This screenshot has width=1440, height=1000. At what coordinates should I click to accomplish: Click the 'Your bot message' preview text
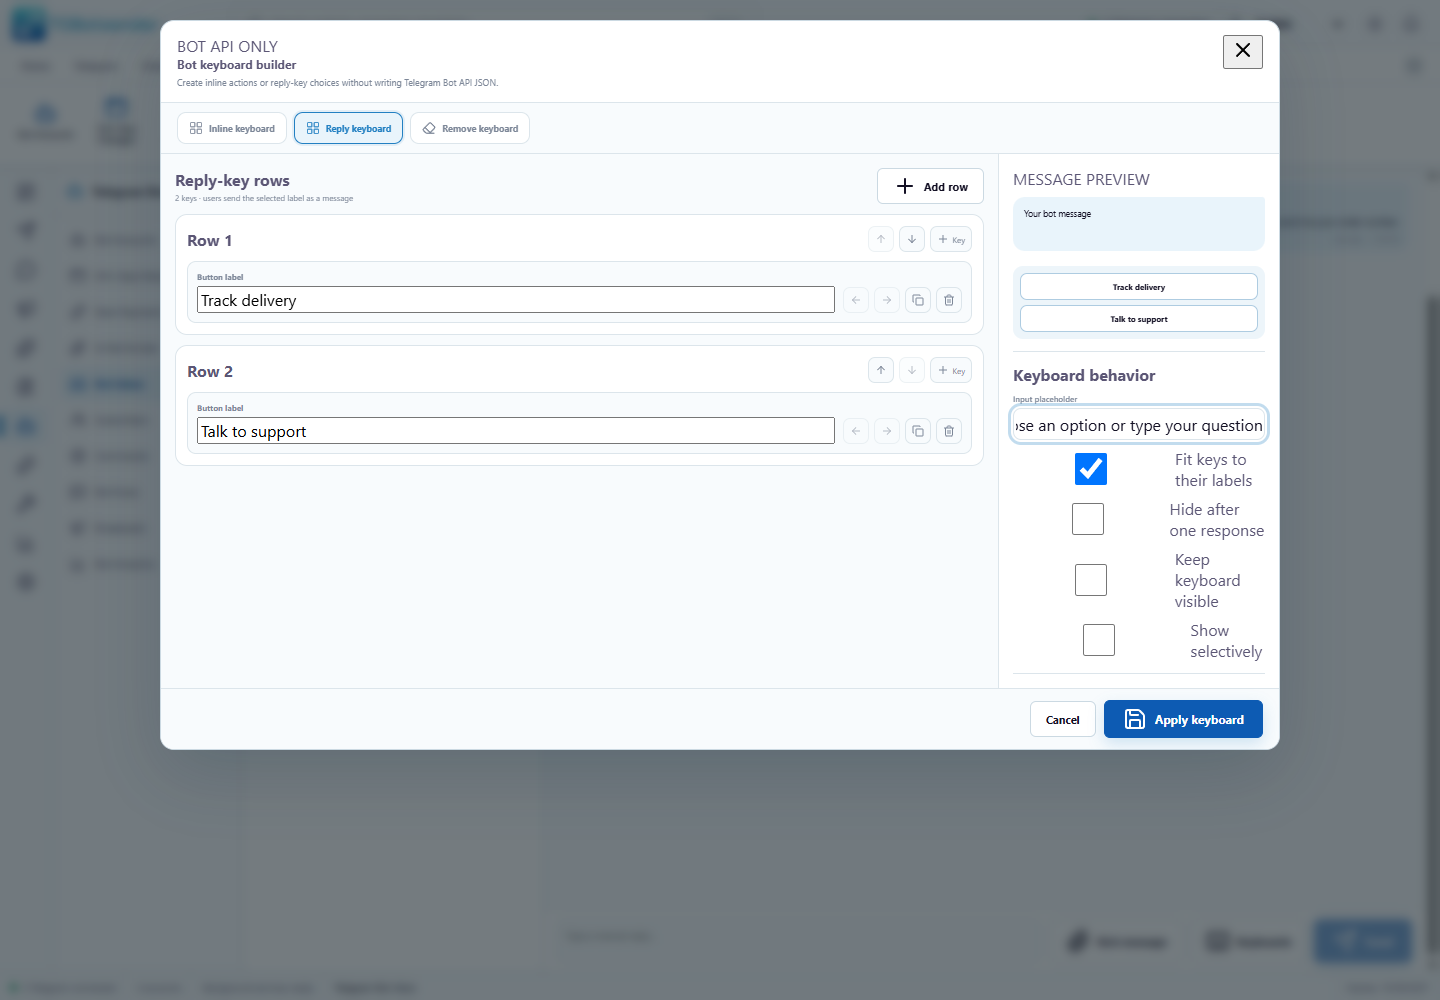tap(1057, 214)
